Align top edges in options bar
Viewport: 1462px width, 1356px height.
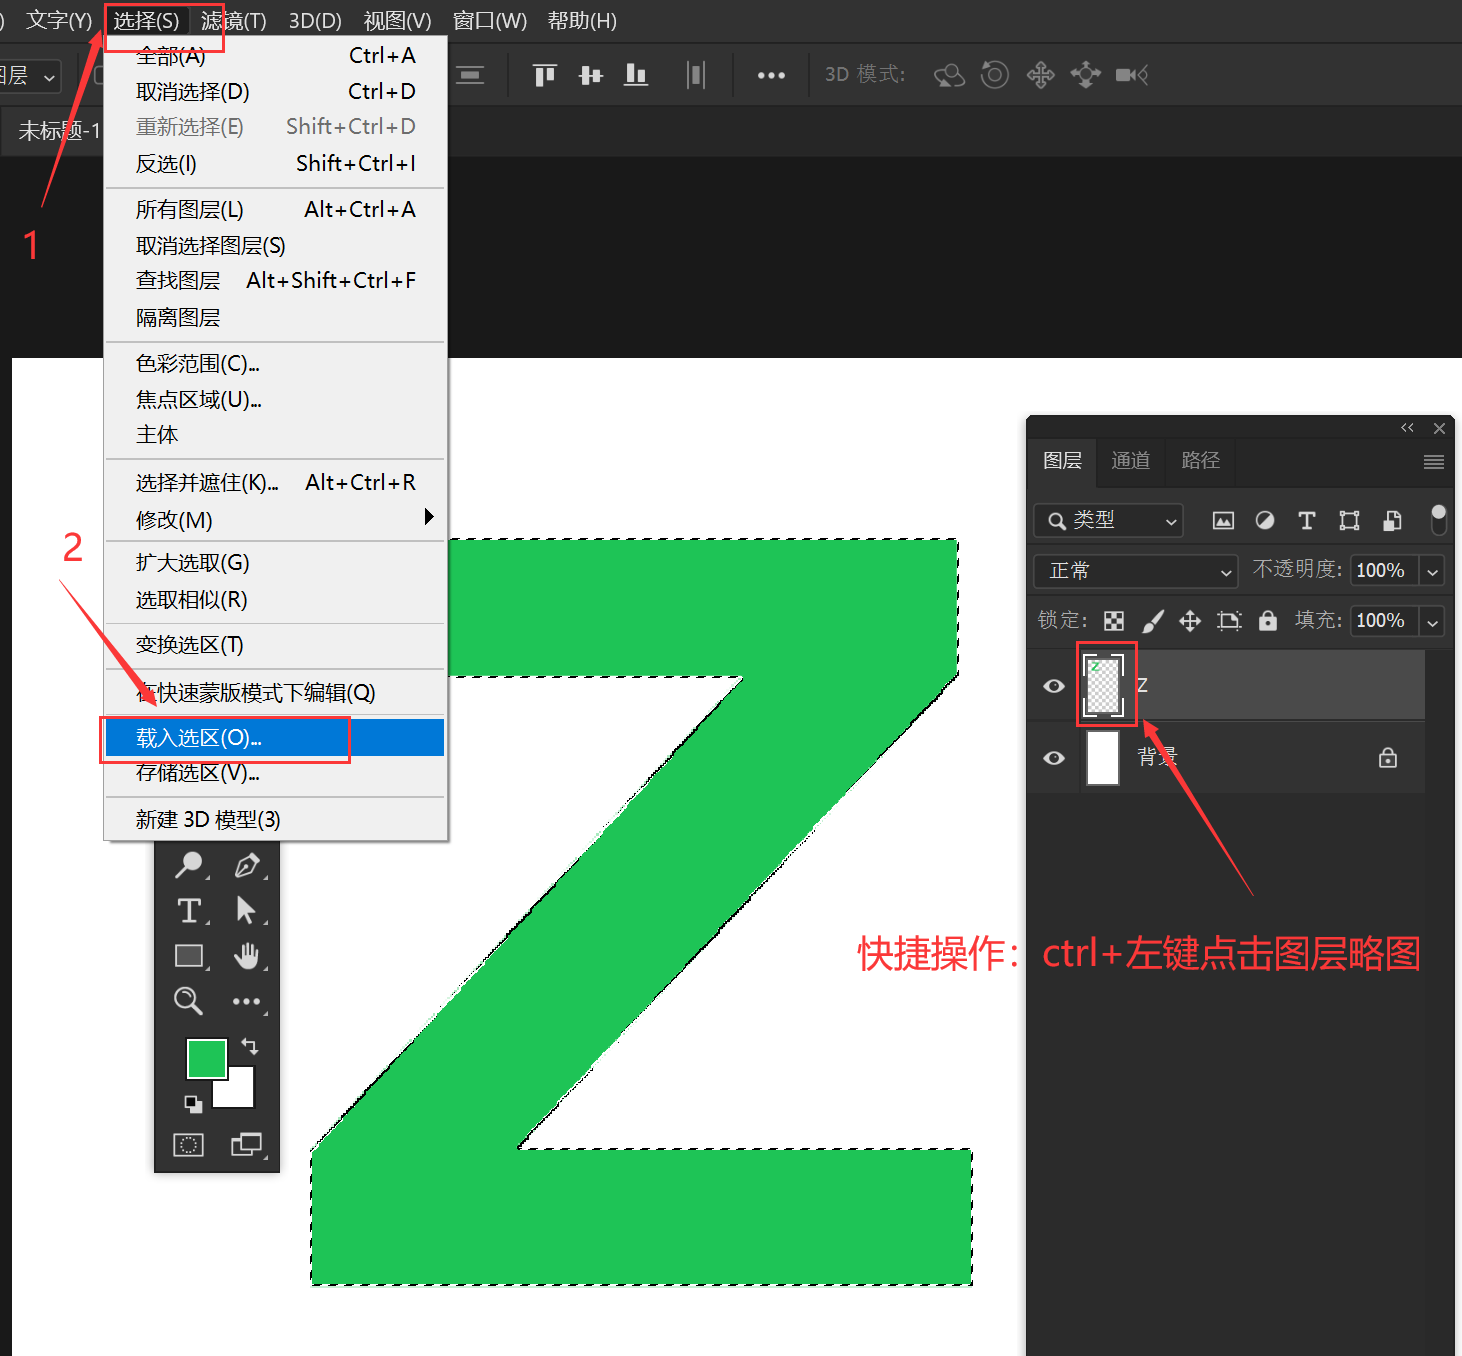(x=545, y=75)
